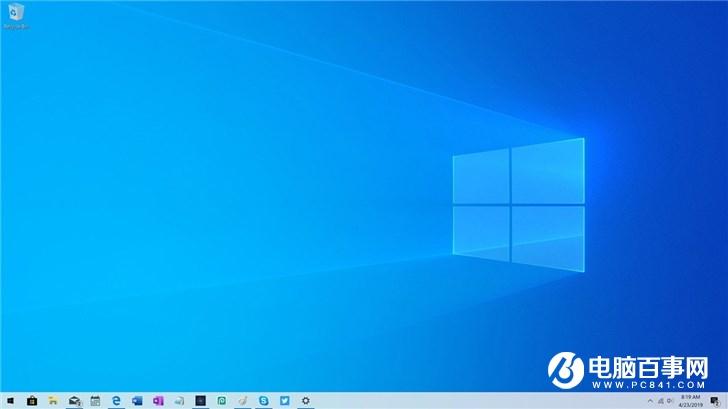Open the Mail app in taskbar
Viewport: 728px width, 409px height.
tap(74, 401)
